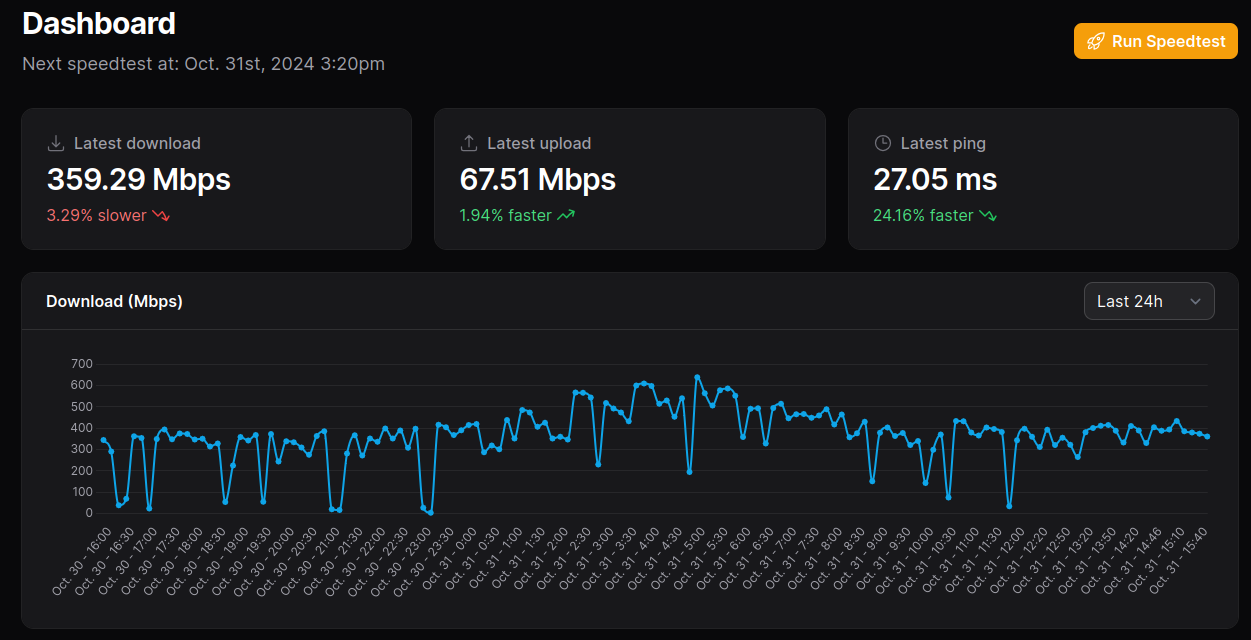Viewport: 1251px width, 640px height.
Task: Select the last data point on the chart
Action: click(x=1207, y=436)
